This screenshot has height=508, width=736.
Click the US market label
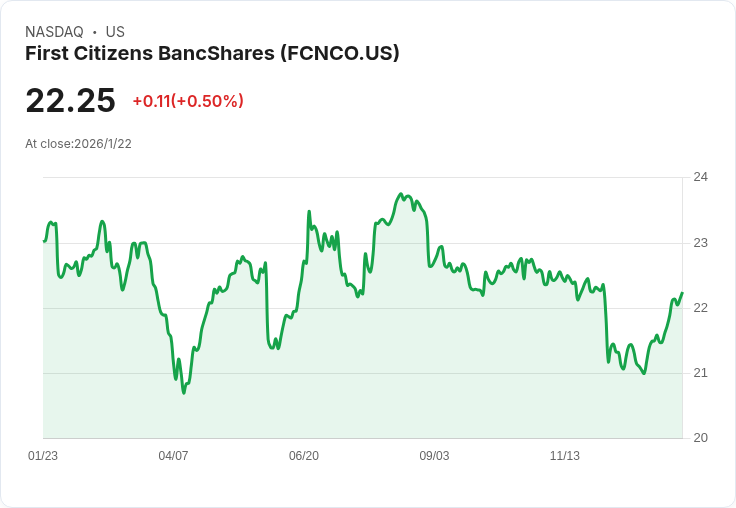coord(115,32)
